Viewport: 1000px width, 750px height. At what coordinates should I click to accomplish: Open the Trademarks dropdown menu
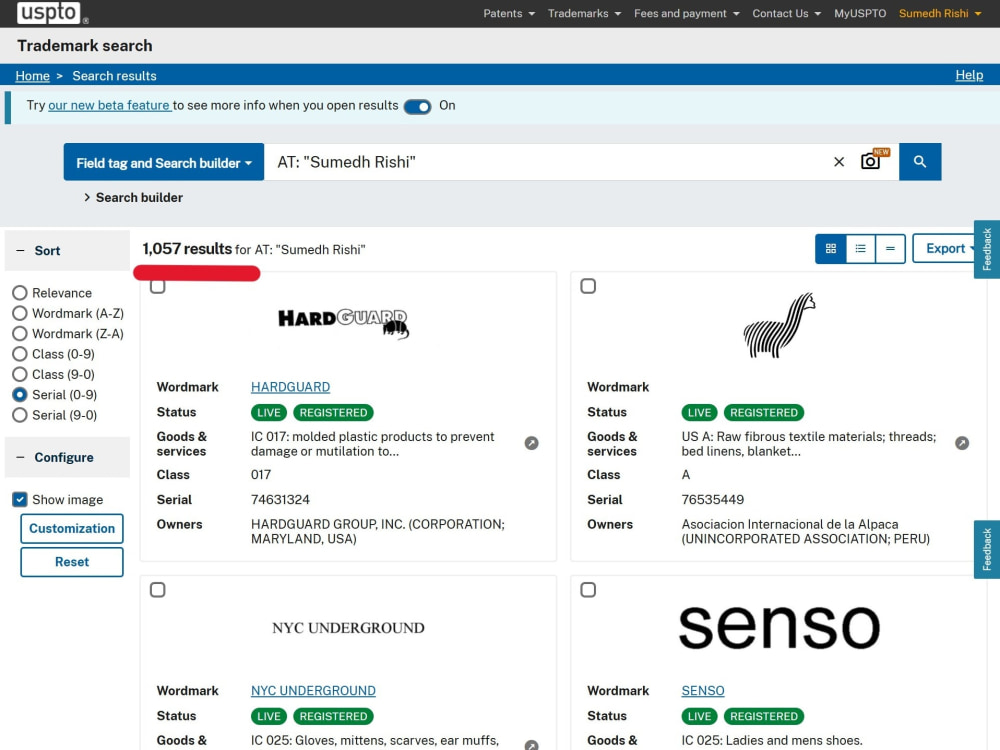[584, 13]
